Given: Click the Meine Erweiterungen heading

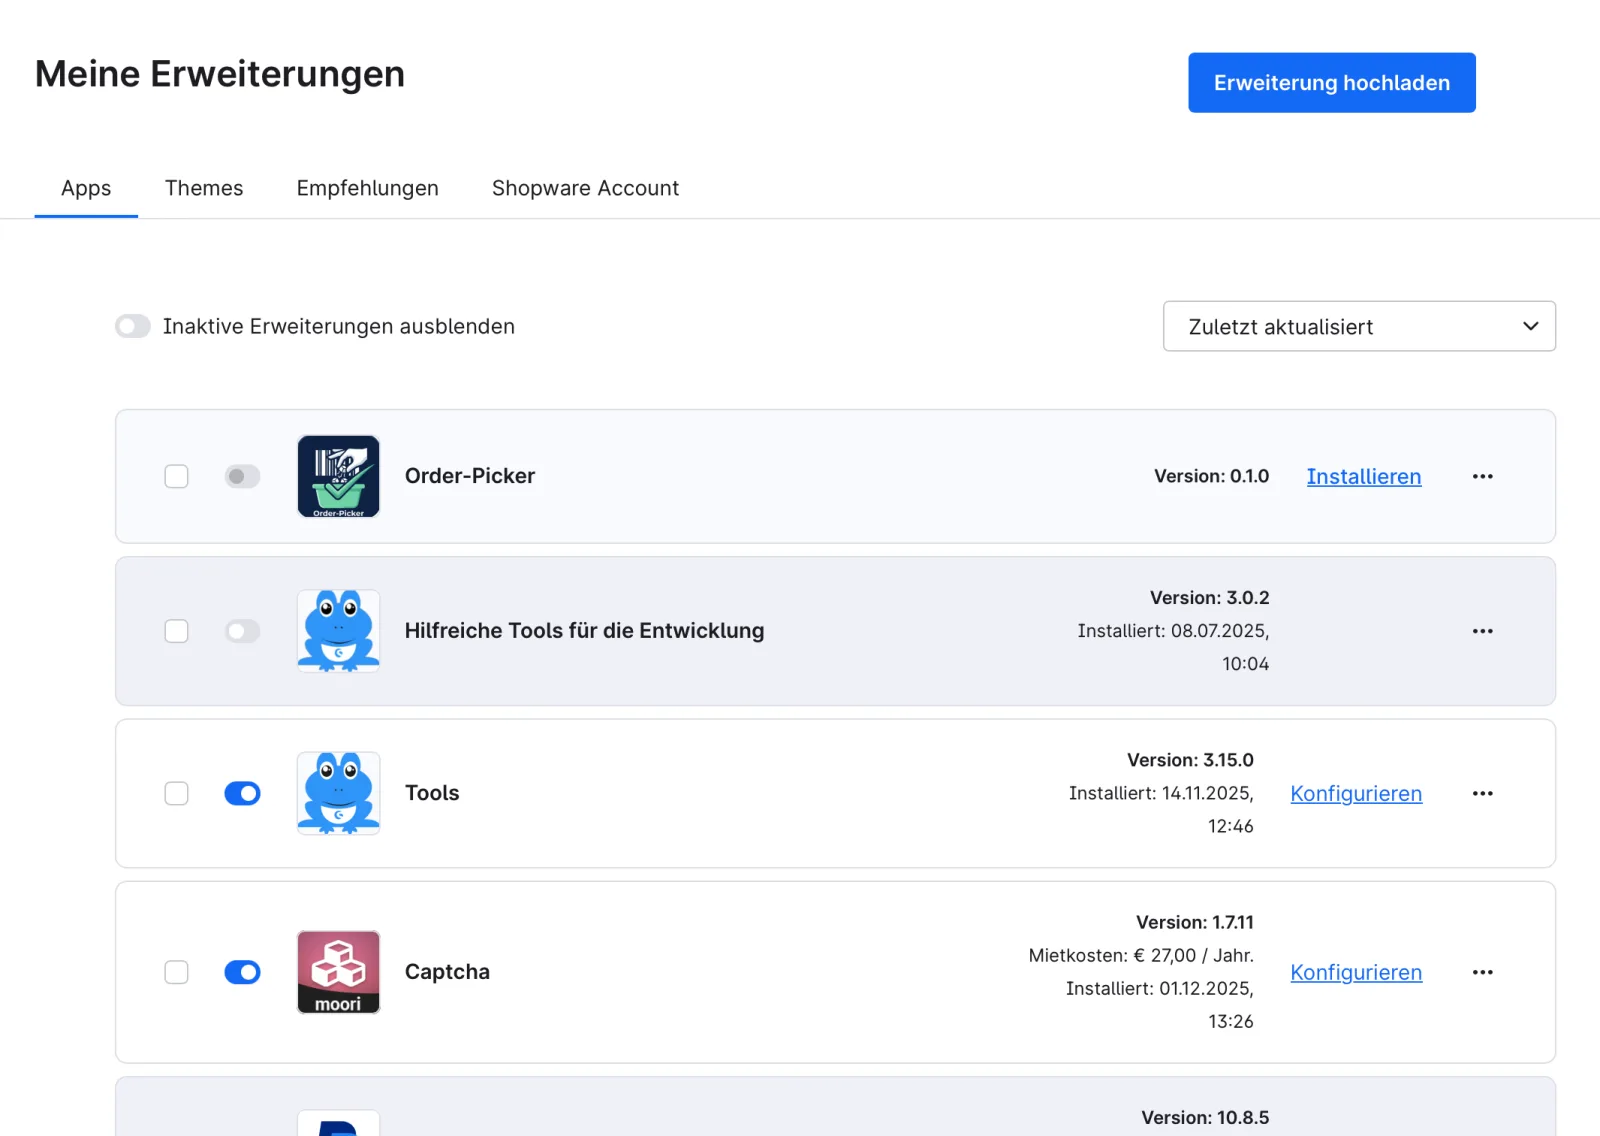Looking at the screenshot, I should [x=220, y=74].
